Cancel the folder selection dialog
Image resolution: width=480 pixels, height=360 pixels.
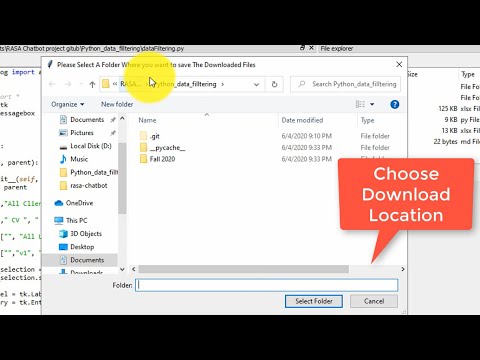(374, 301)
